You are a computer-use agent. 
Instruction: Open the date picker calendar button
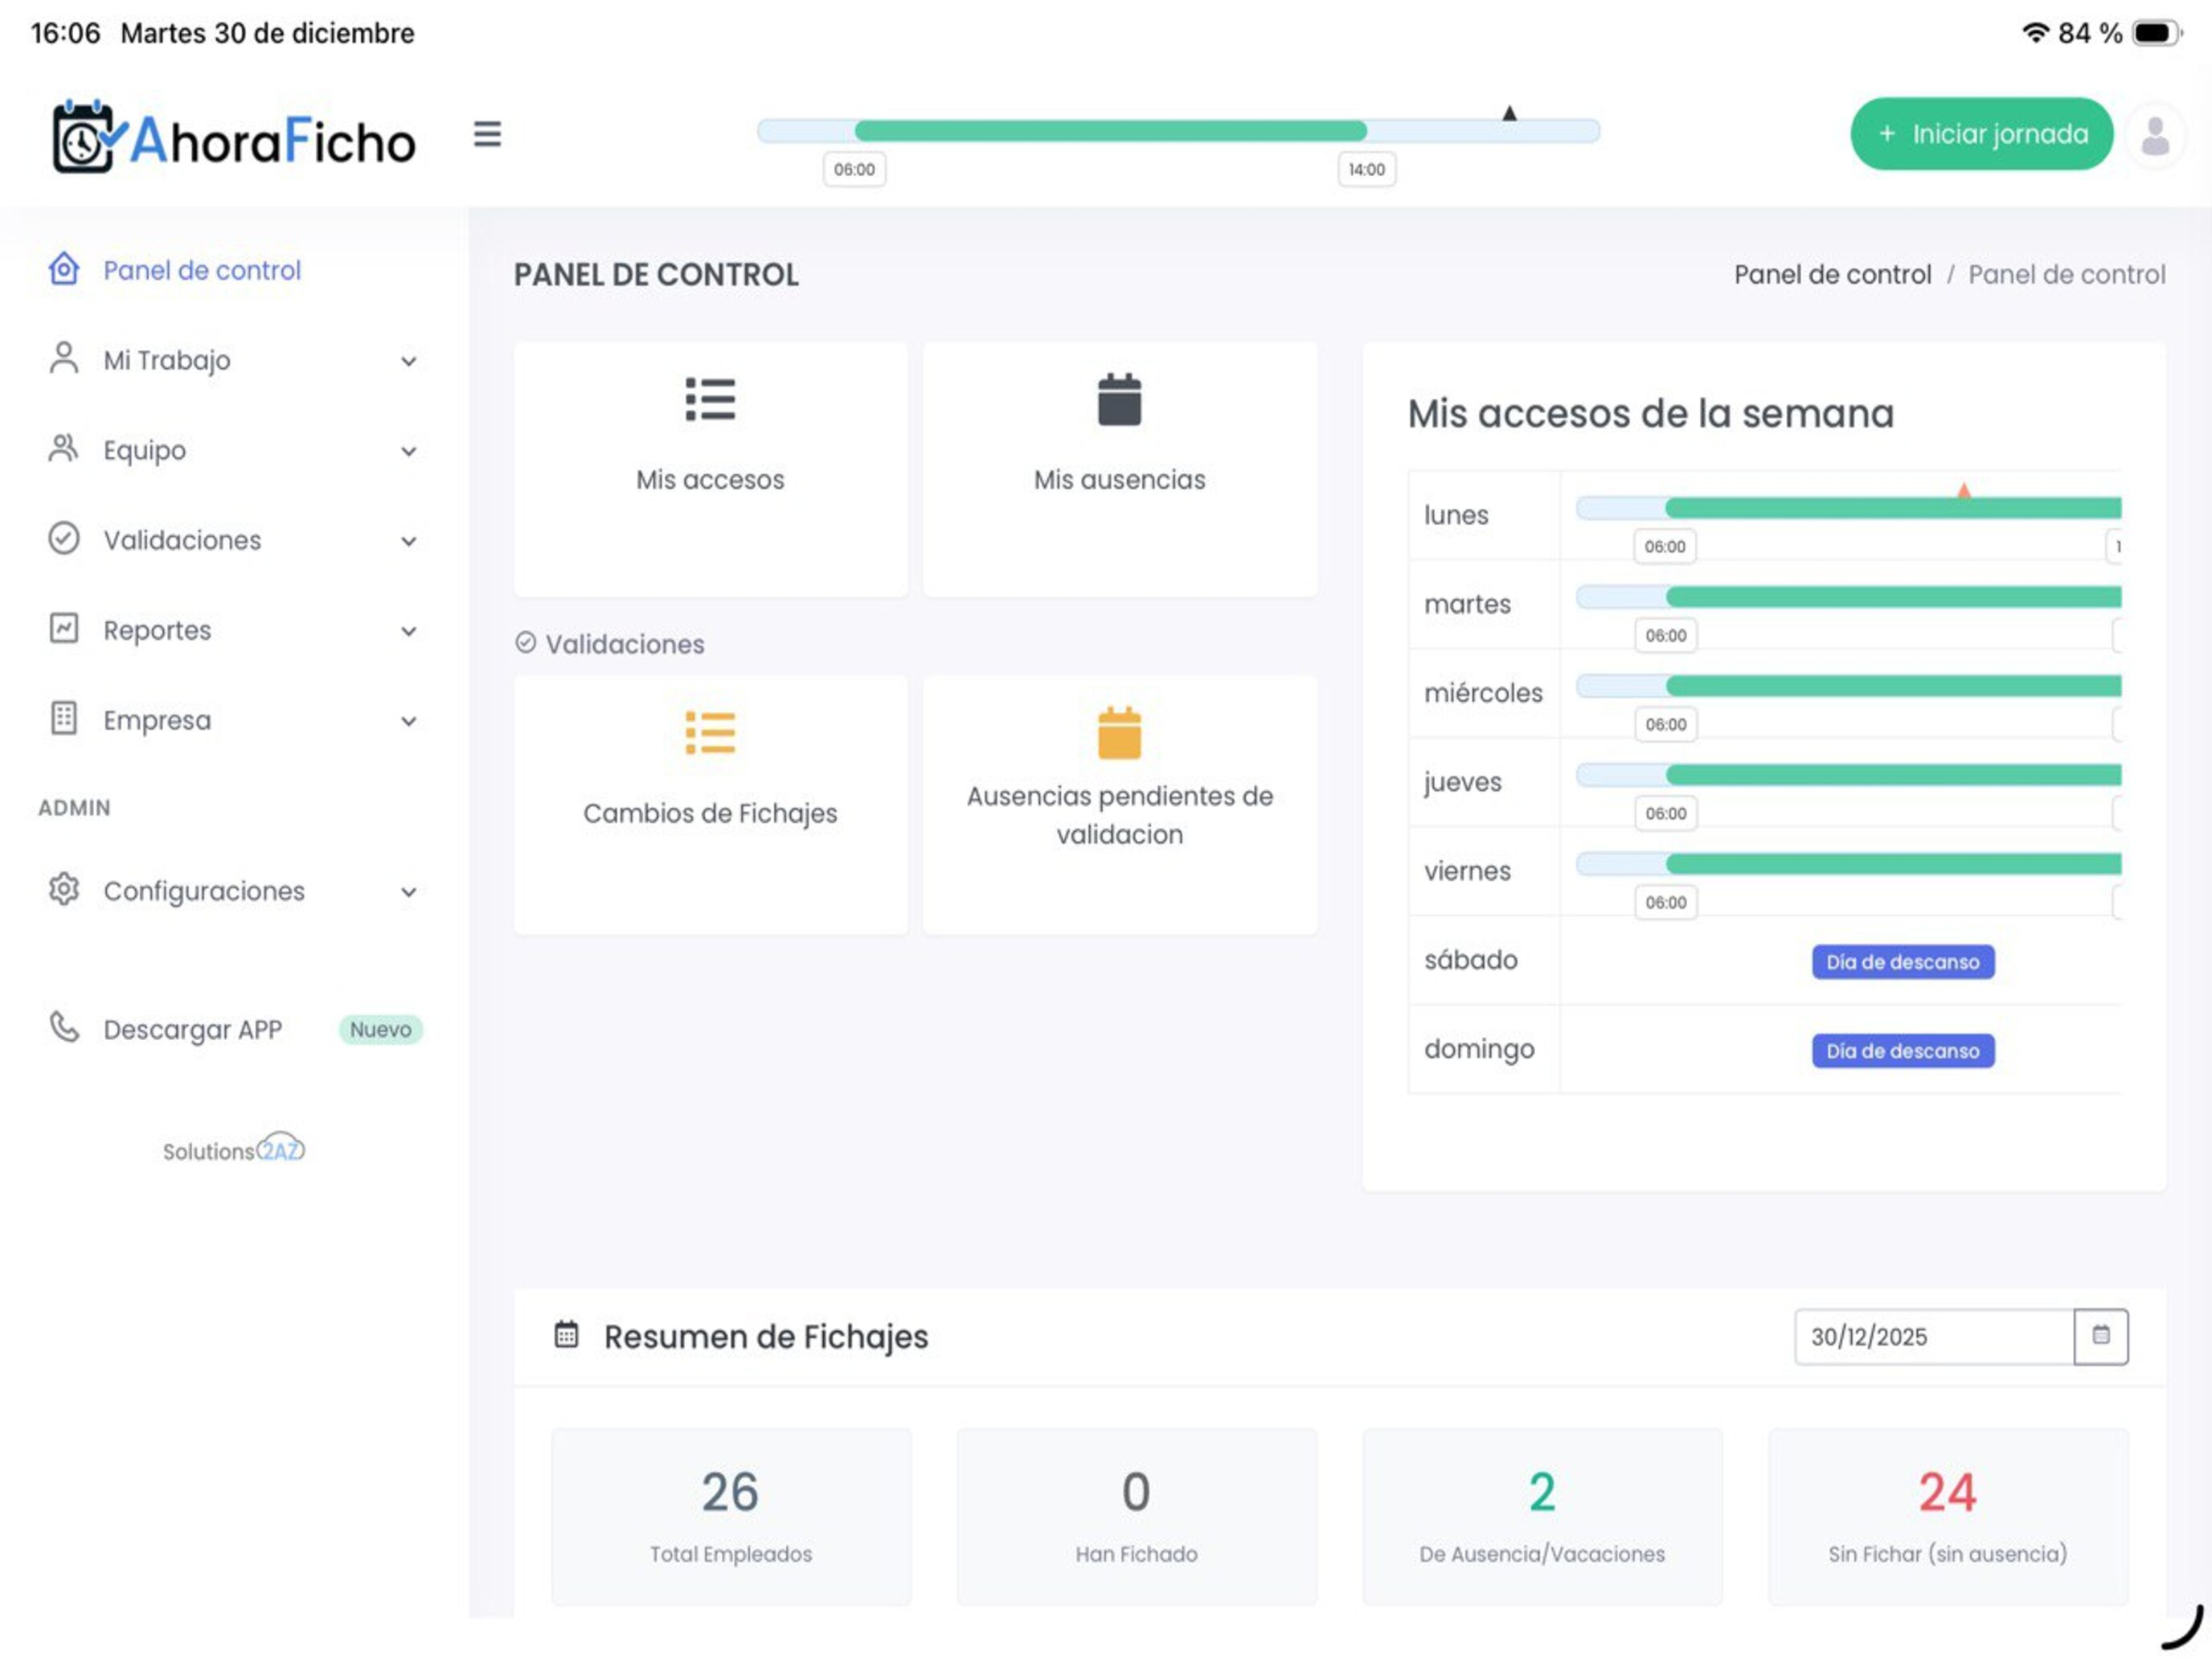[x=2101, y=1335]
